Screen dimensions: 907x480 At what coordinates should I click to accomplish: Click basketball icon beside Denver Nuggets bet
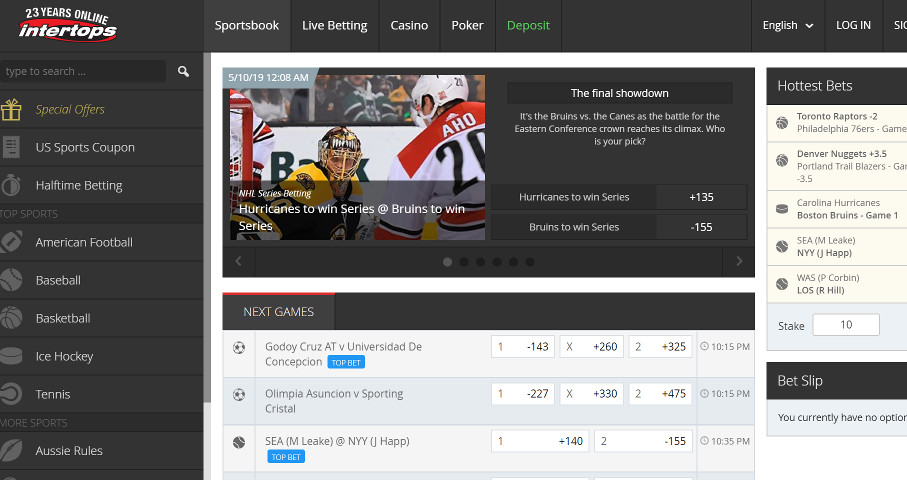[782, 160]
